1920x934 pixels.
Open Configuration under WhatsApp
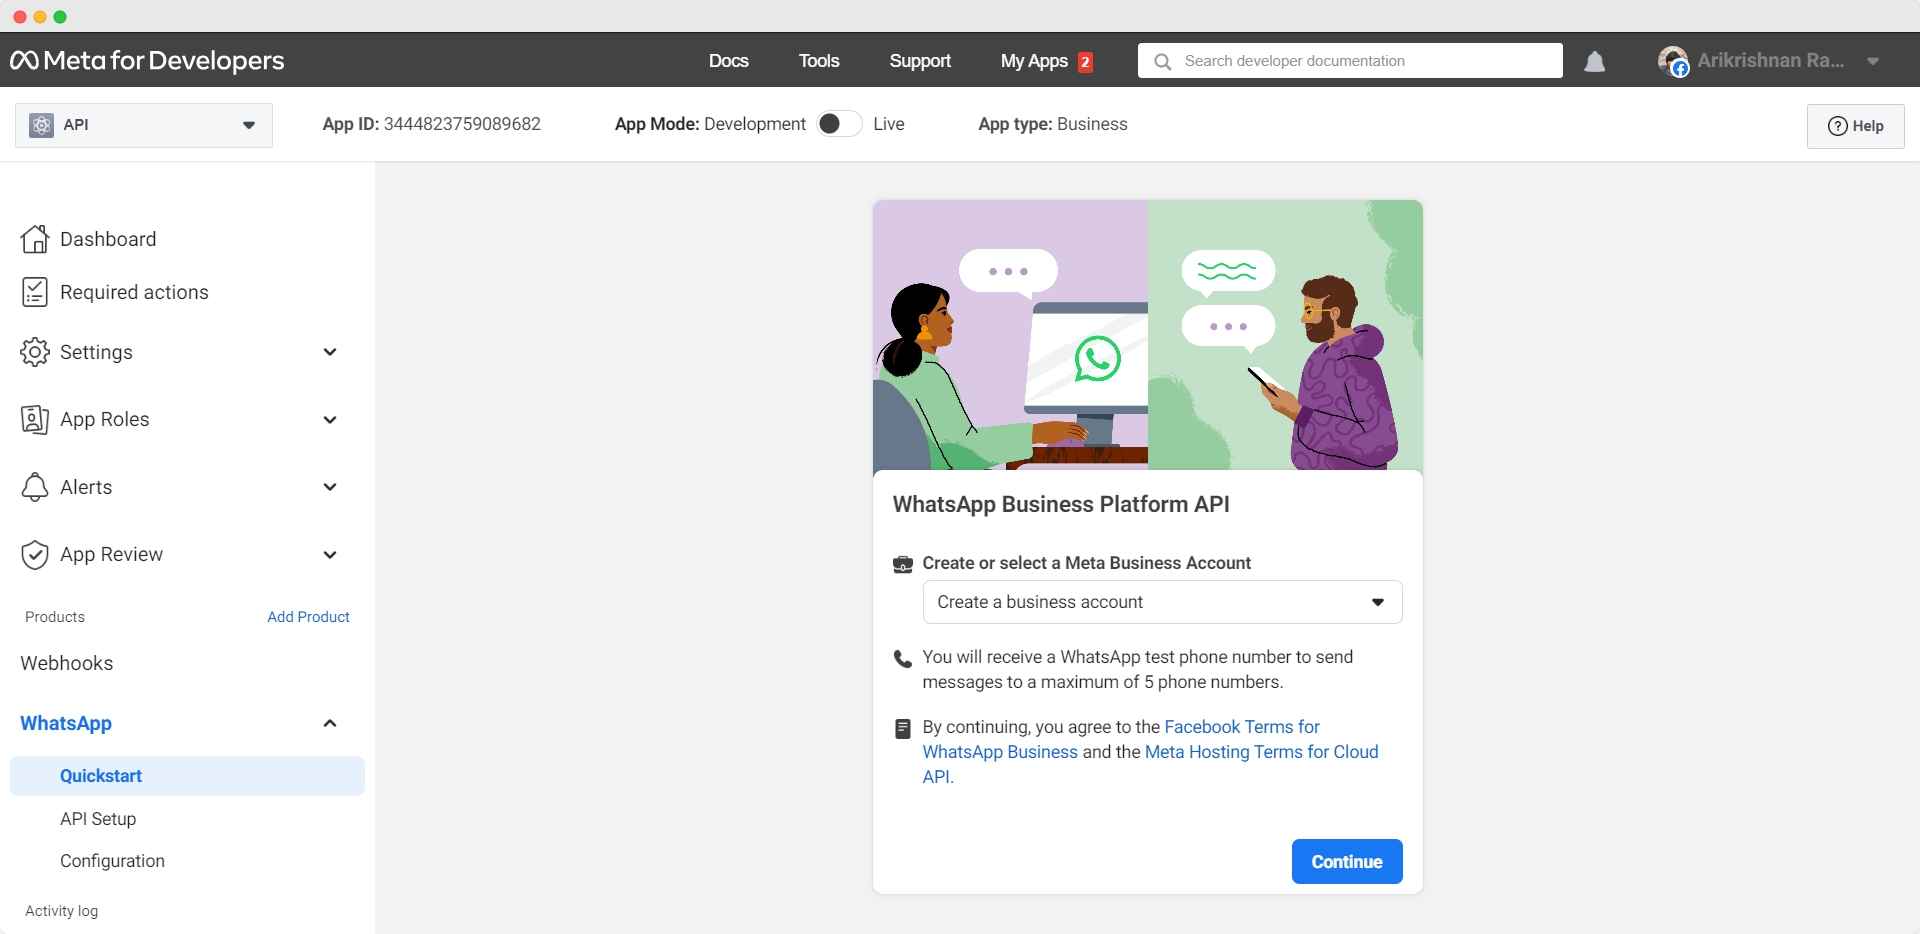(112, 861)
